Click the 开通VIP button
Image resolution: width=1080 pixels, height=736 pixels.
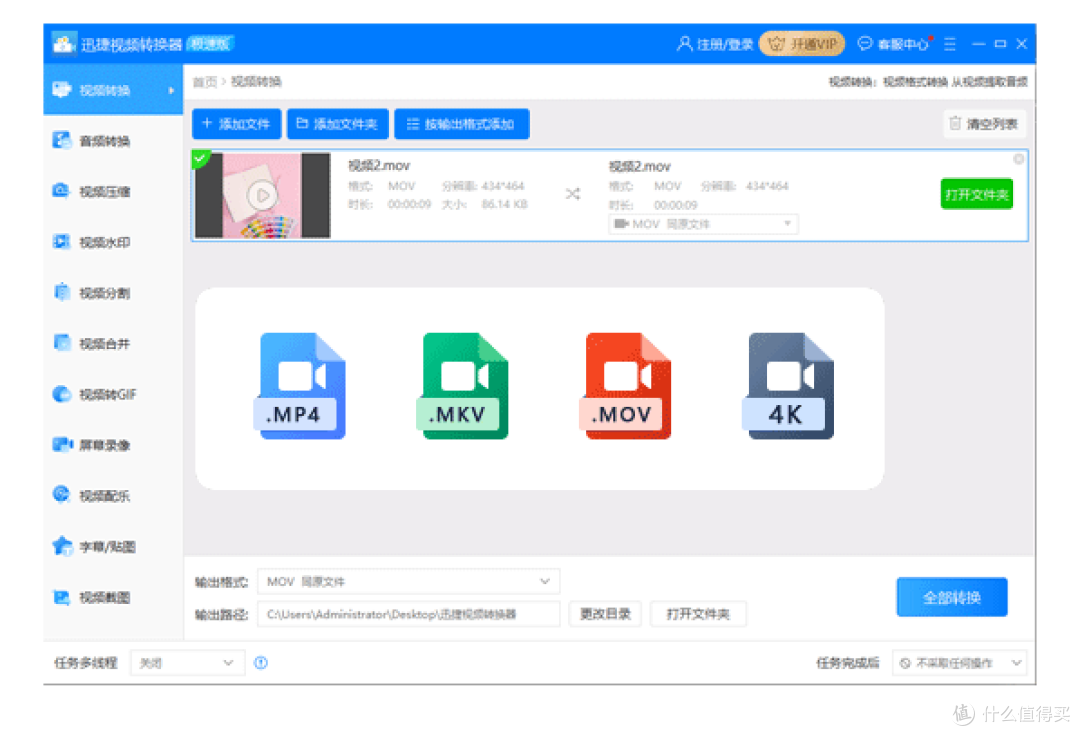(802, 44)
